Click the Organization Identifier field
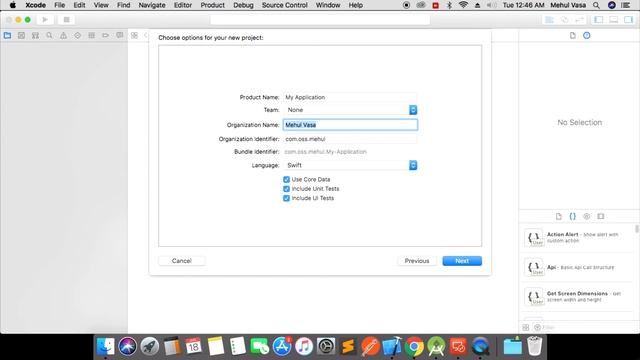 [x=350, y=139]
